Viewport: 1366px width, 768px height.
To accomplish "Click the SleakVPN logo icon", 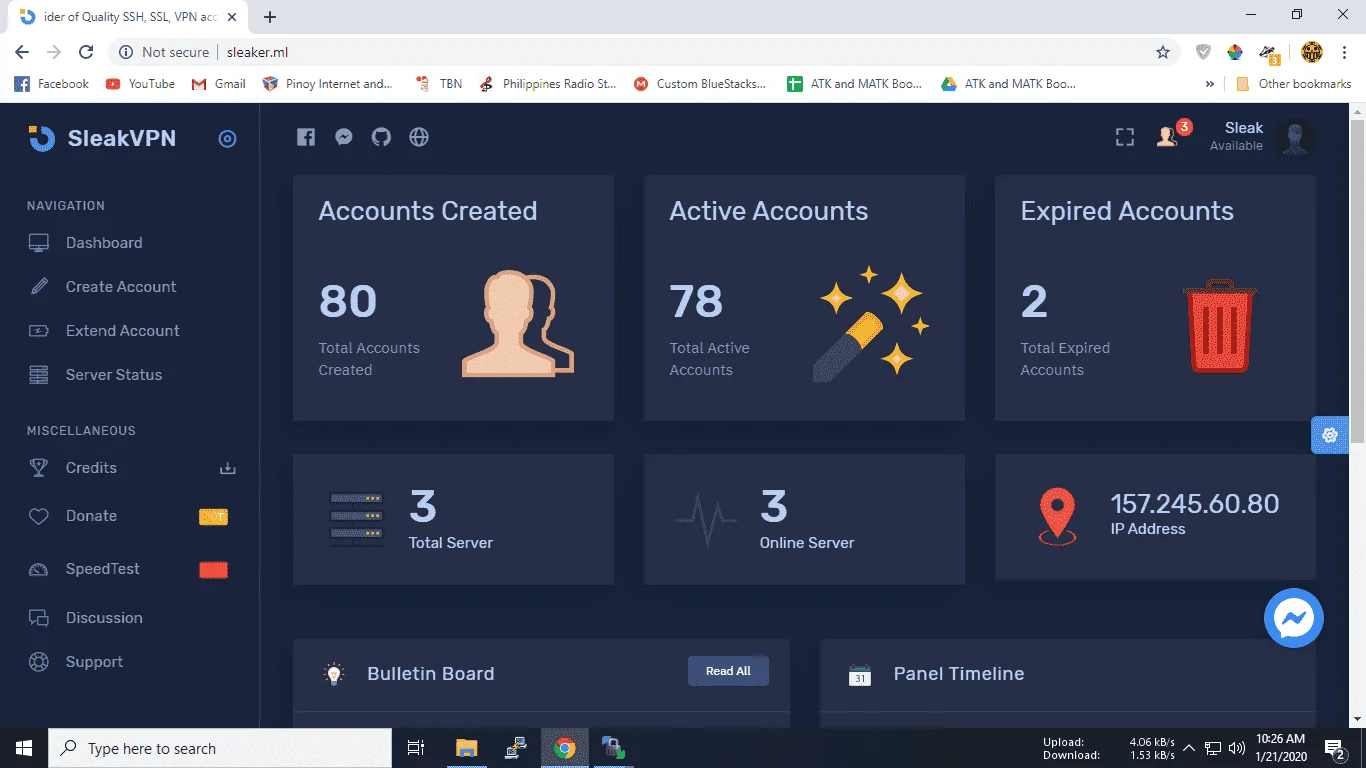I will point(41,139).
